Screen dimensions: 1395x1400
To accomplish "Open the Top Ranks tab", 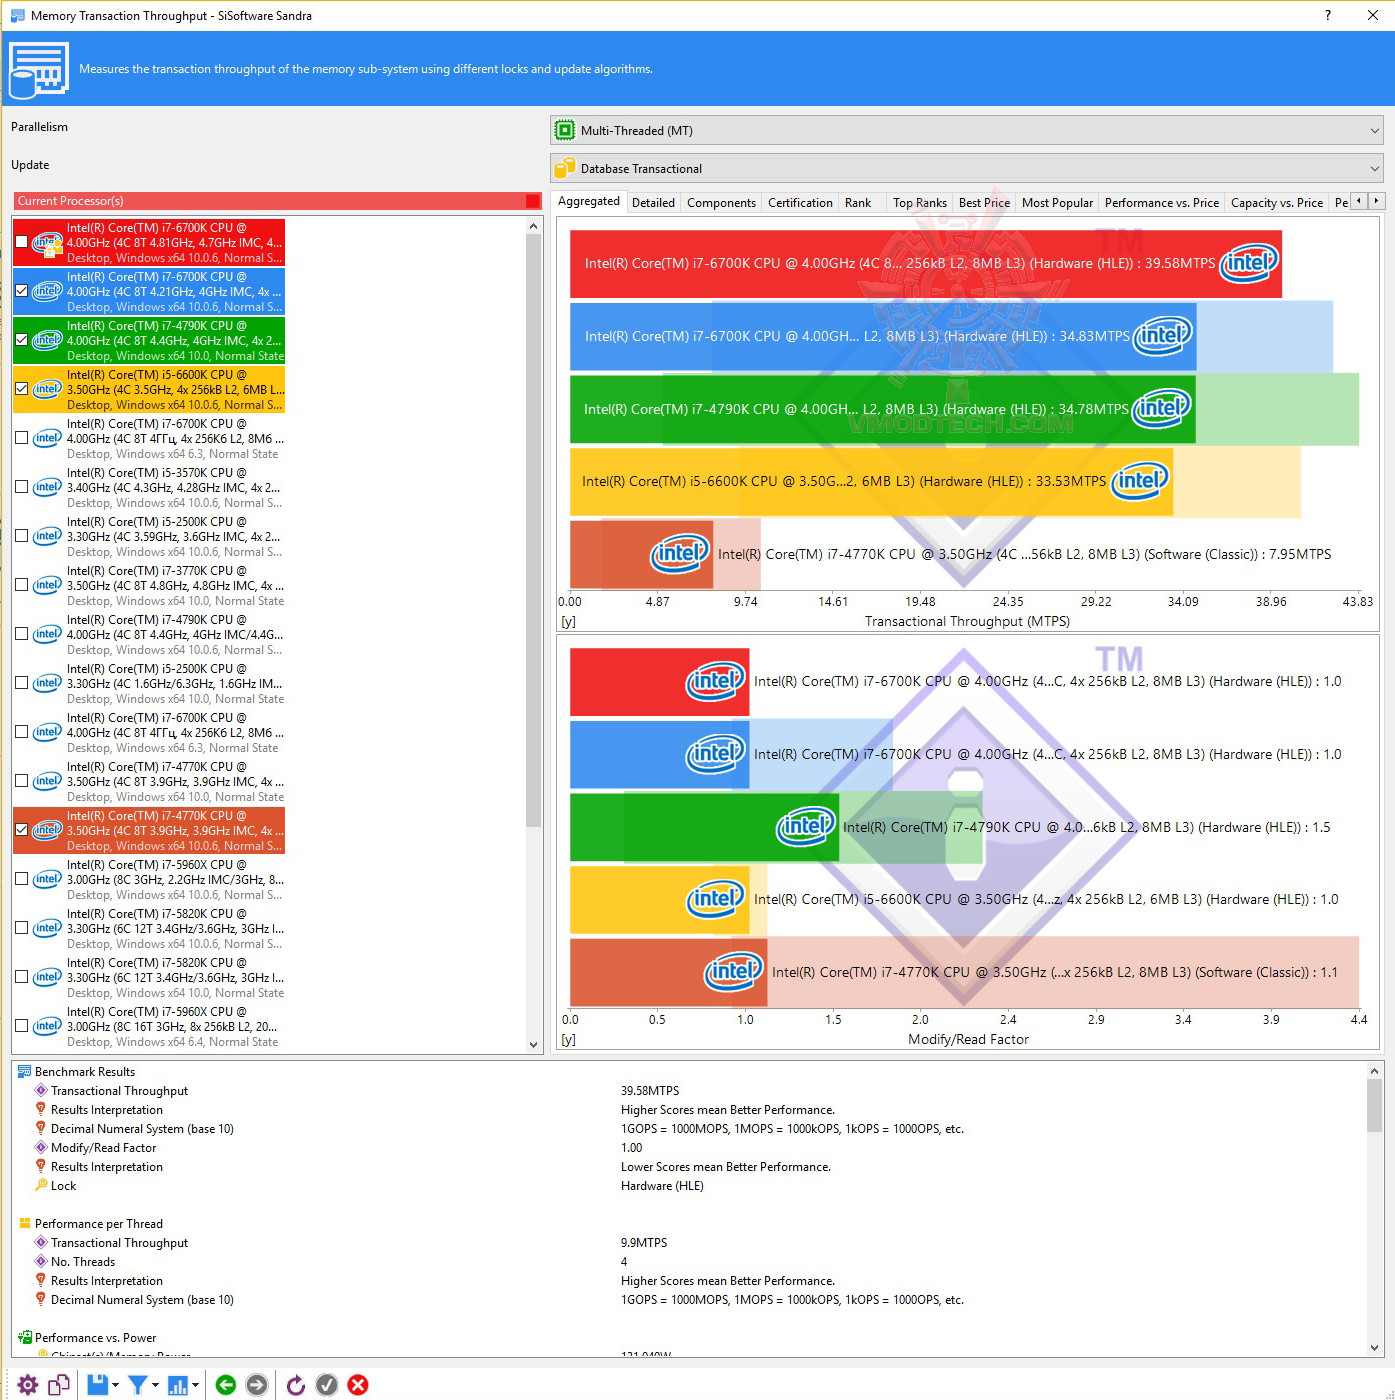I will (920, 202).
